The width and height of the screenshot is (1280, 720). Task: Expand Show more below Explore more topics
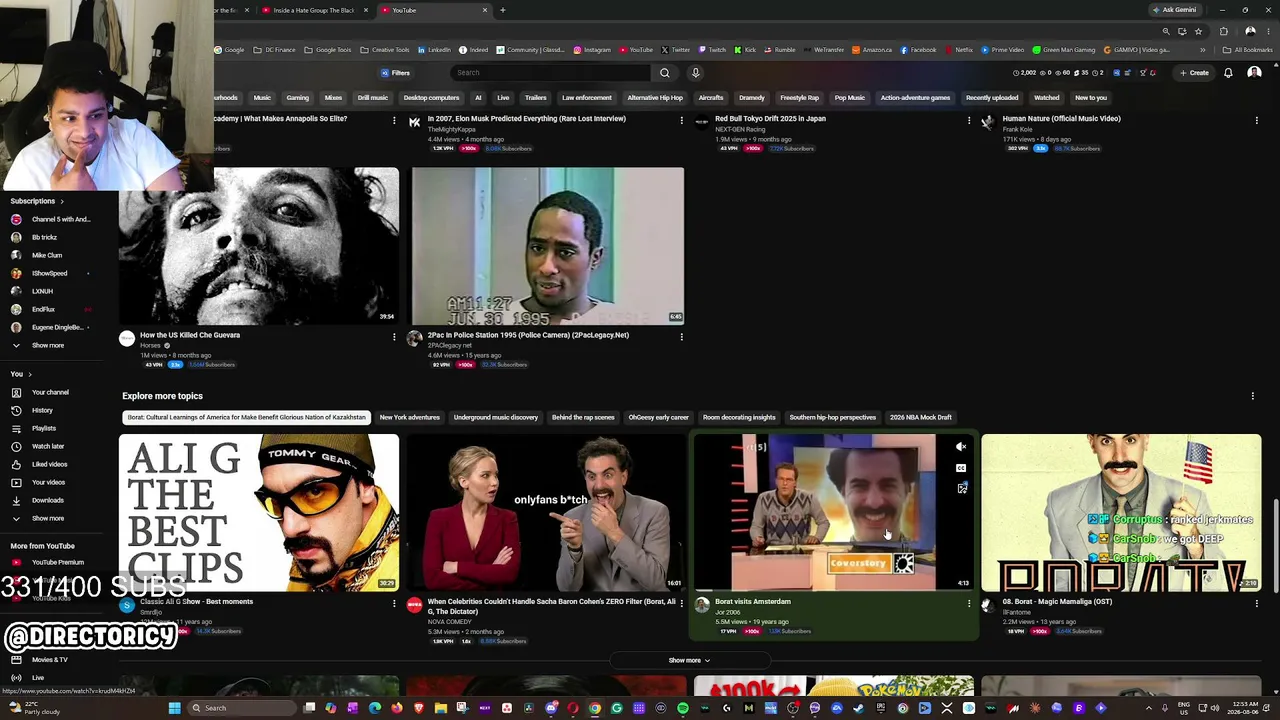pyautogui.click(x=689, y=660)
